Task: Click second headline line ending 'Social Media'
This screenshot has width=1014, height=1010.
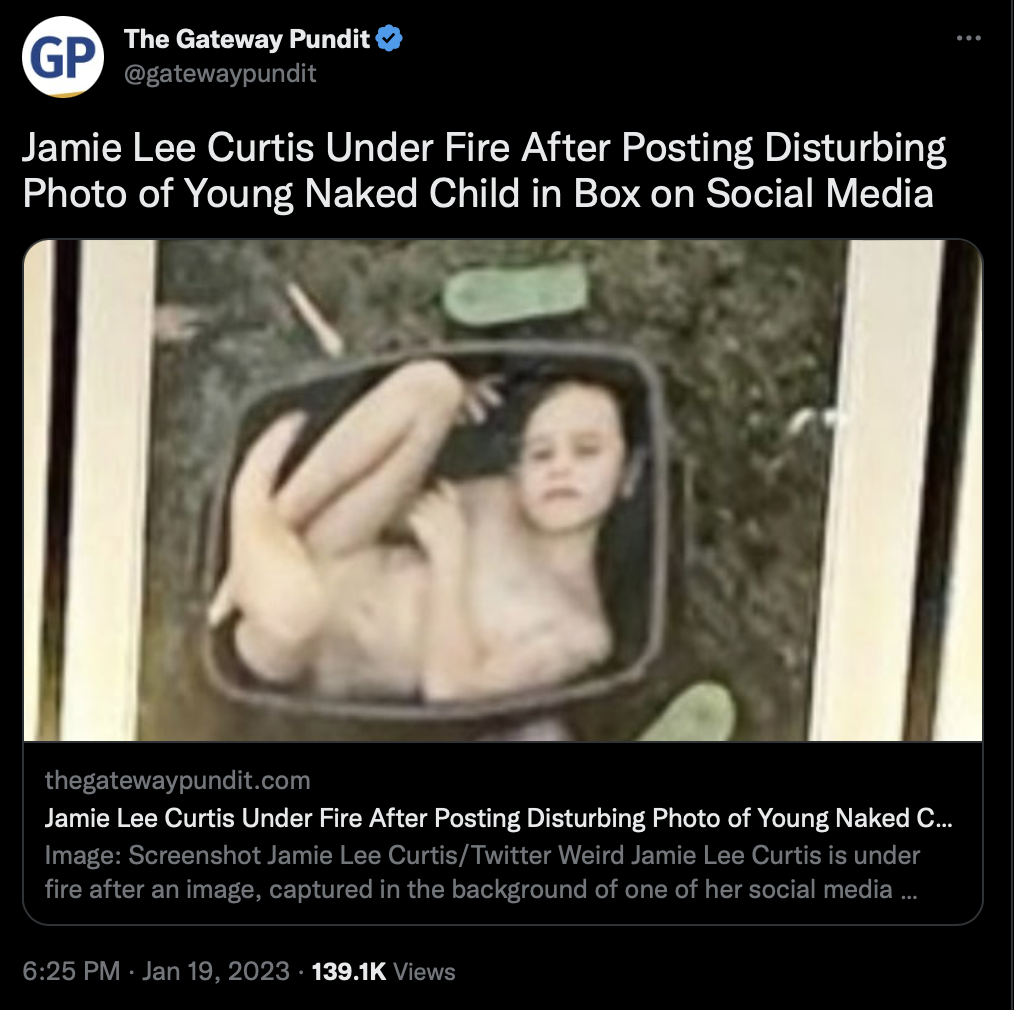Action: pos(478,193)
